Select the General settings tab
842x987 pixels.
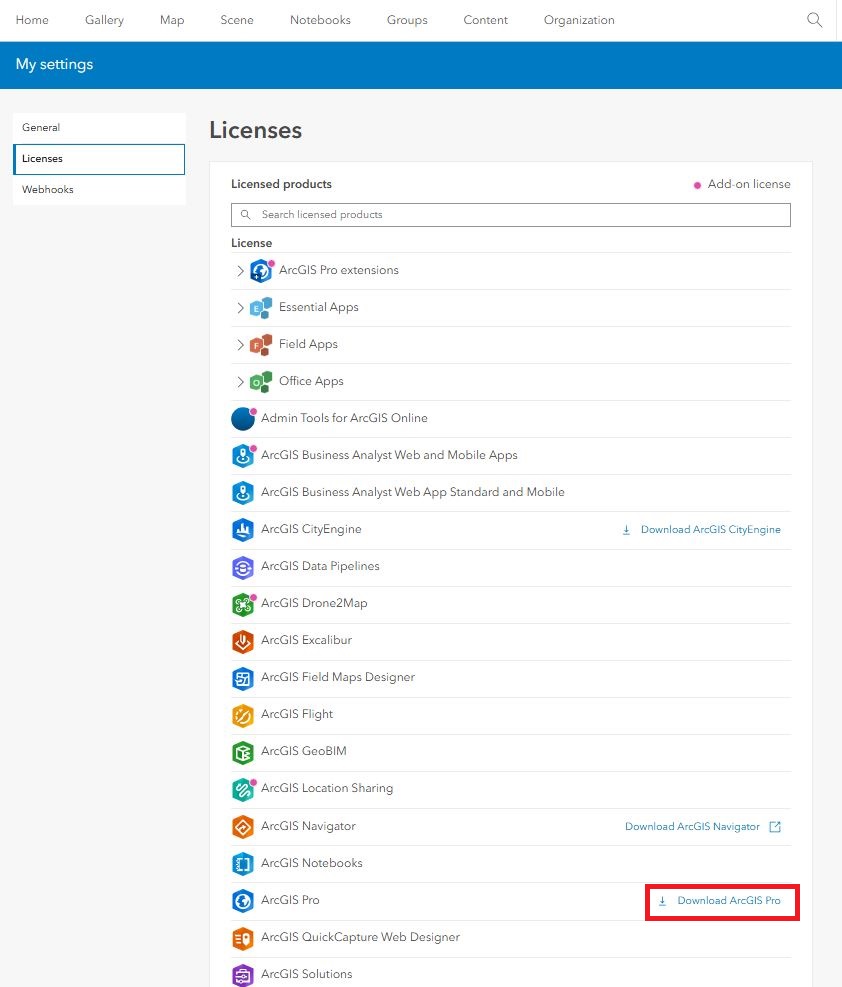pyautogui.click(x=99, y=128)
